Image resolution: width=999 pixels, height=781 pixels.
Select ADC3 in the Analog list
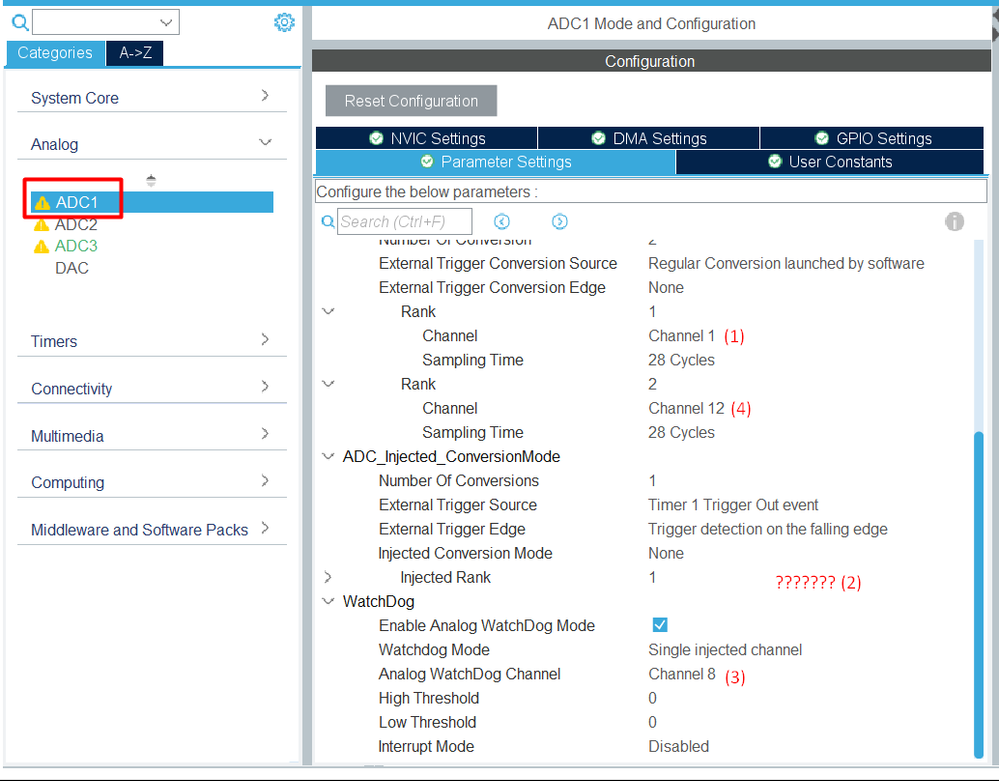(x=76, y=246)
